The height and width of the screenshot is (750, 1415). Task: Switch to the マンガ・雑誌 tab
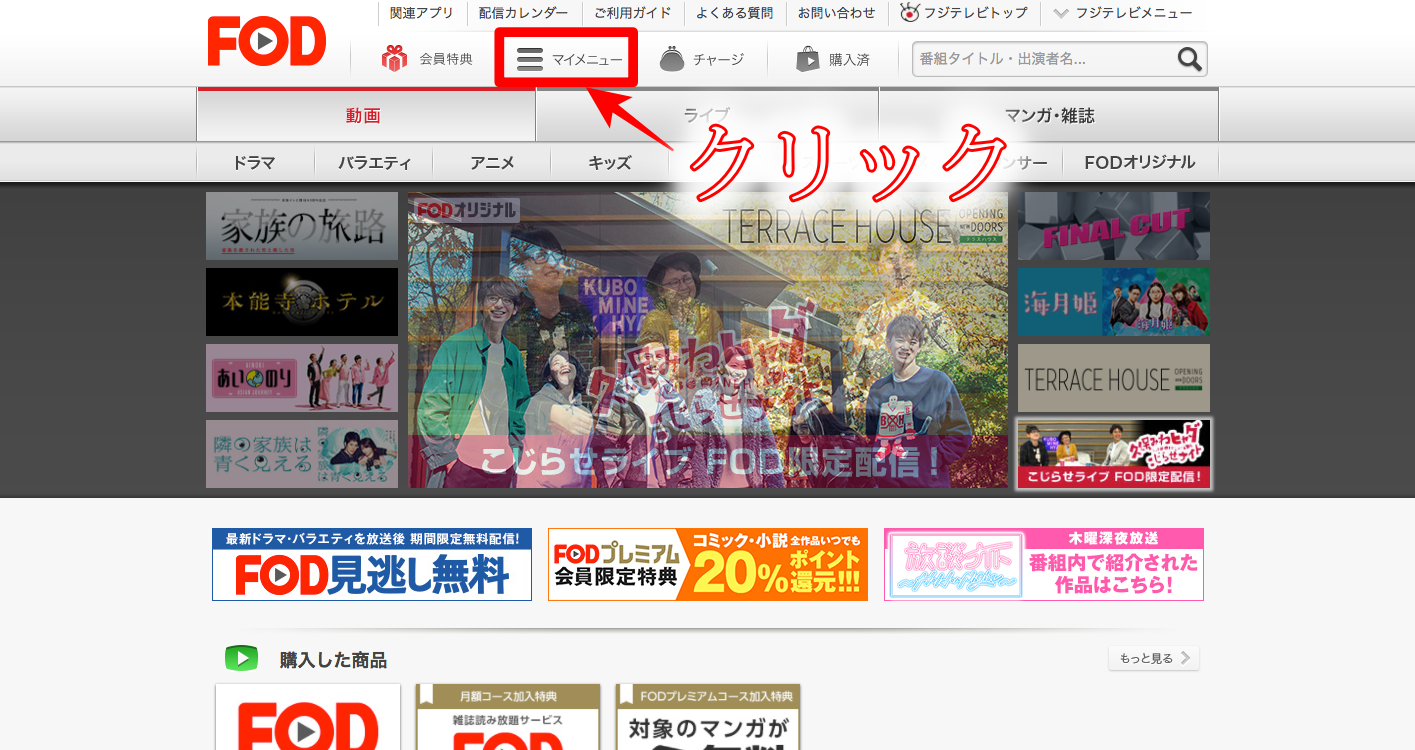[1049, 115]
